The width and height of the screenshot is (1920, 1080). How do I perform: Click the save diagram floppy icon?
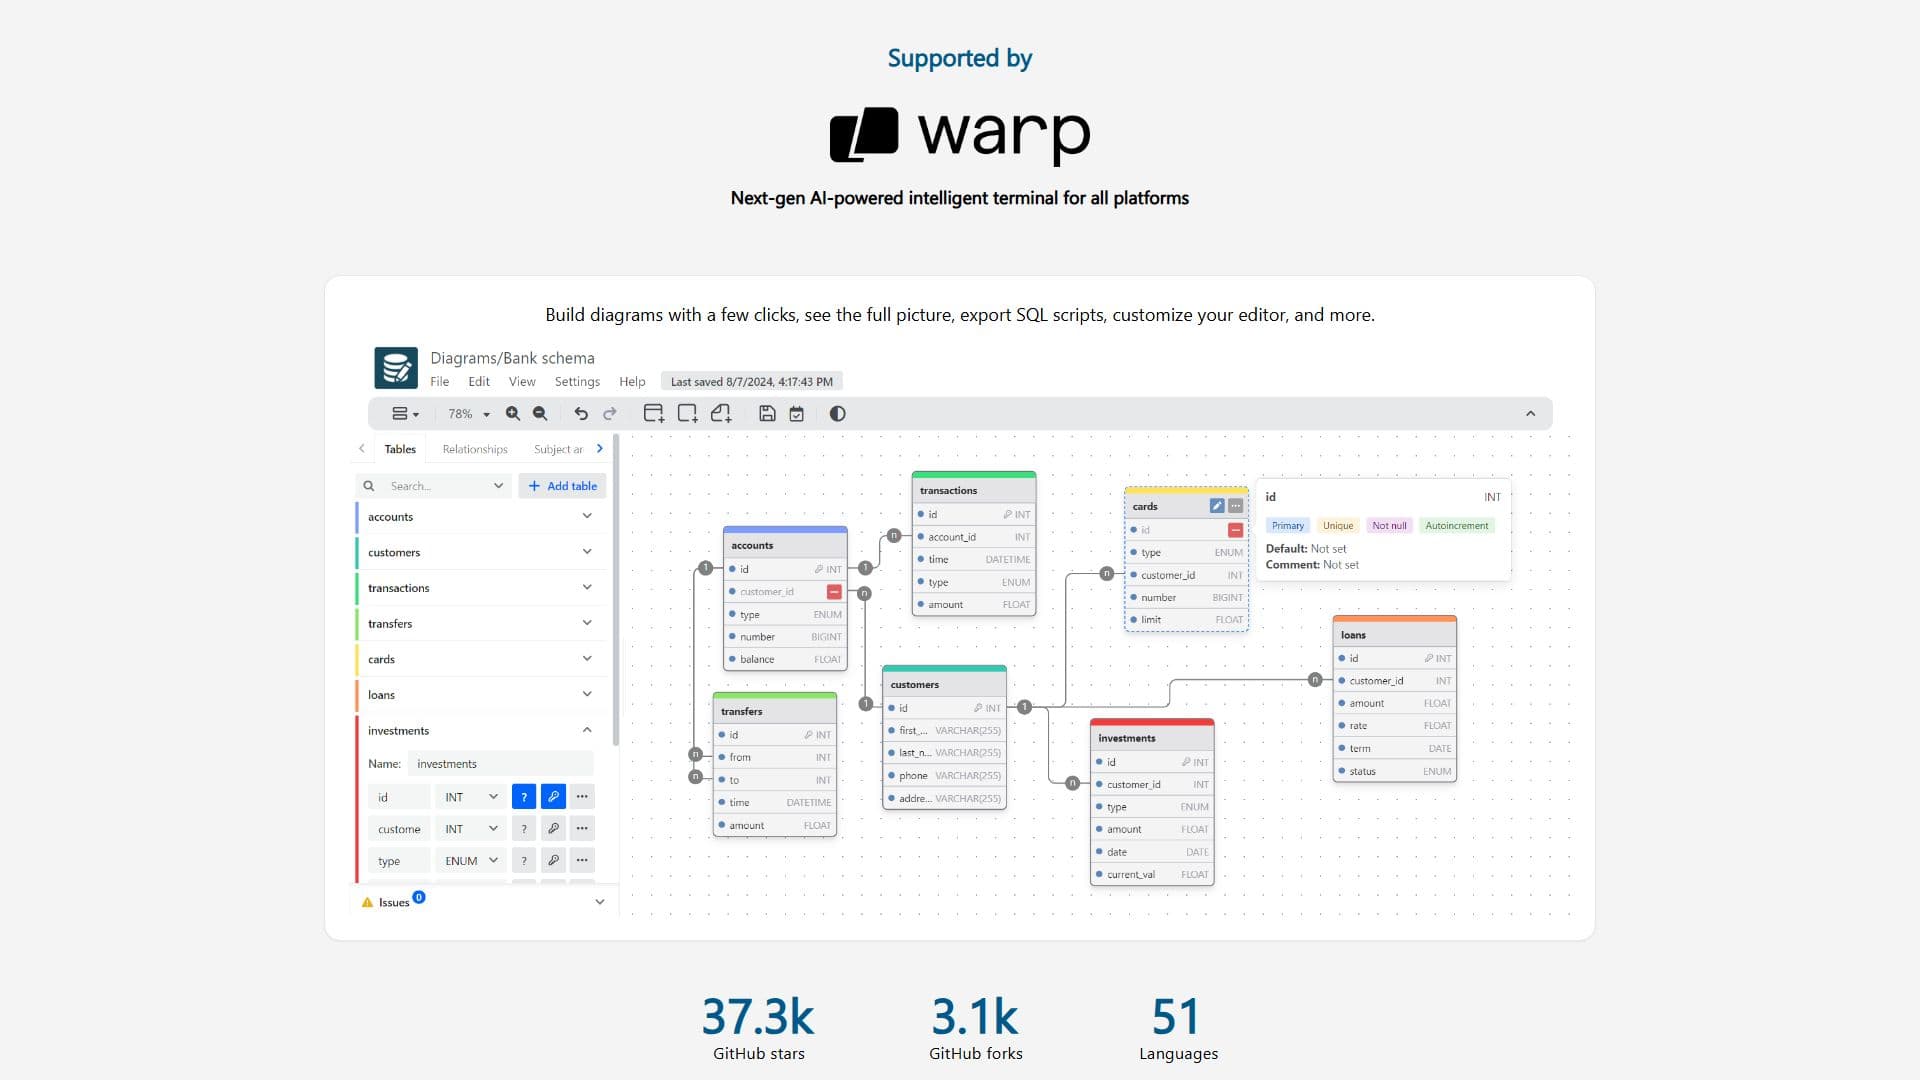pos(767,414)
